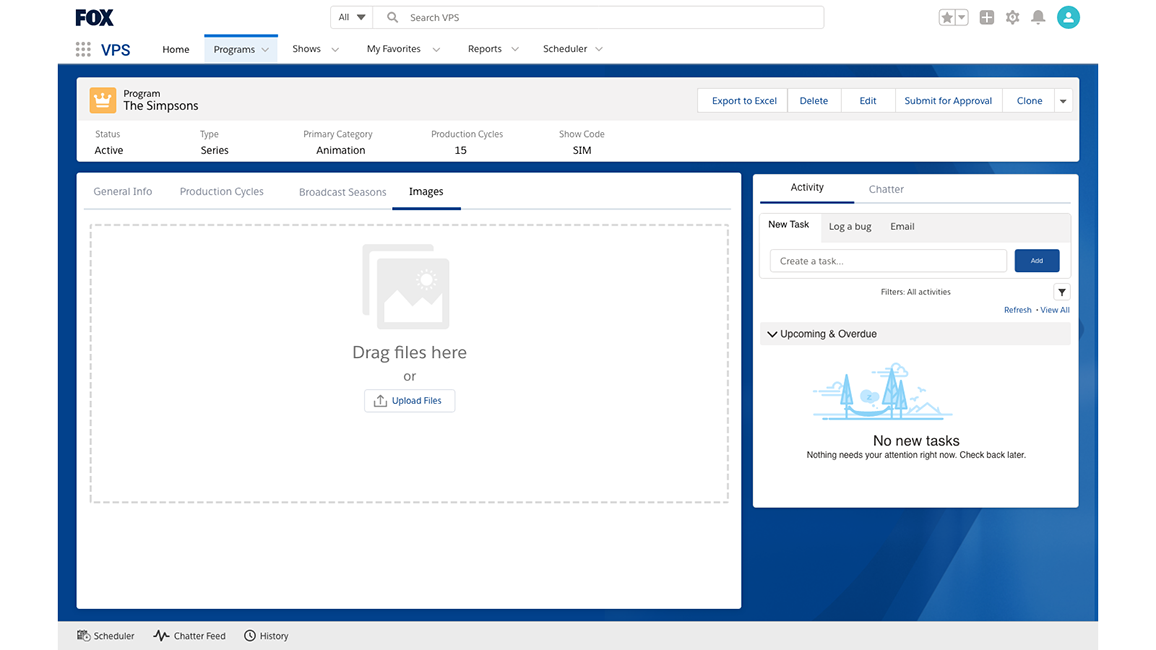Open the notifications bell
The image size is (1156, 650).
[1040, 17]
